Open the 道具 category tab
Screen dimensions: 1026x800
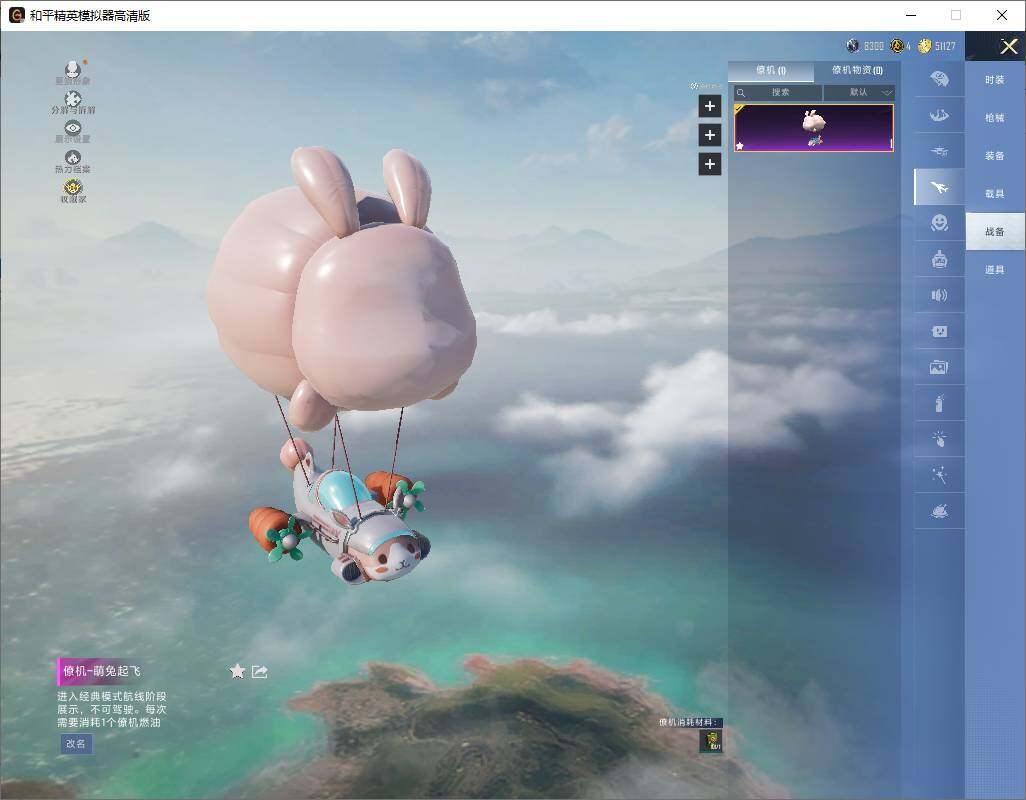[x=995, y=270]
